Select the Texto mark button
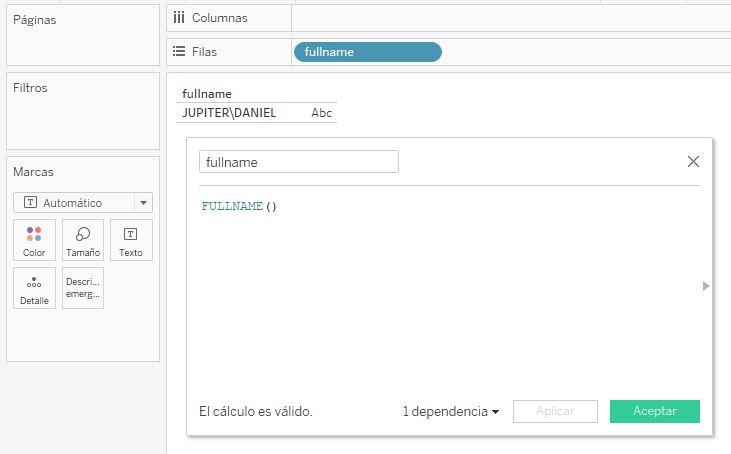Screen dimensions: 731x454 pos(131,241)
